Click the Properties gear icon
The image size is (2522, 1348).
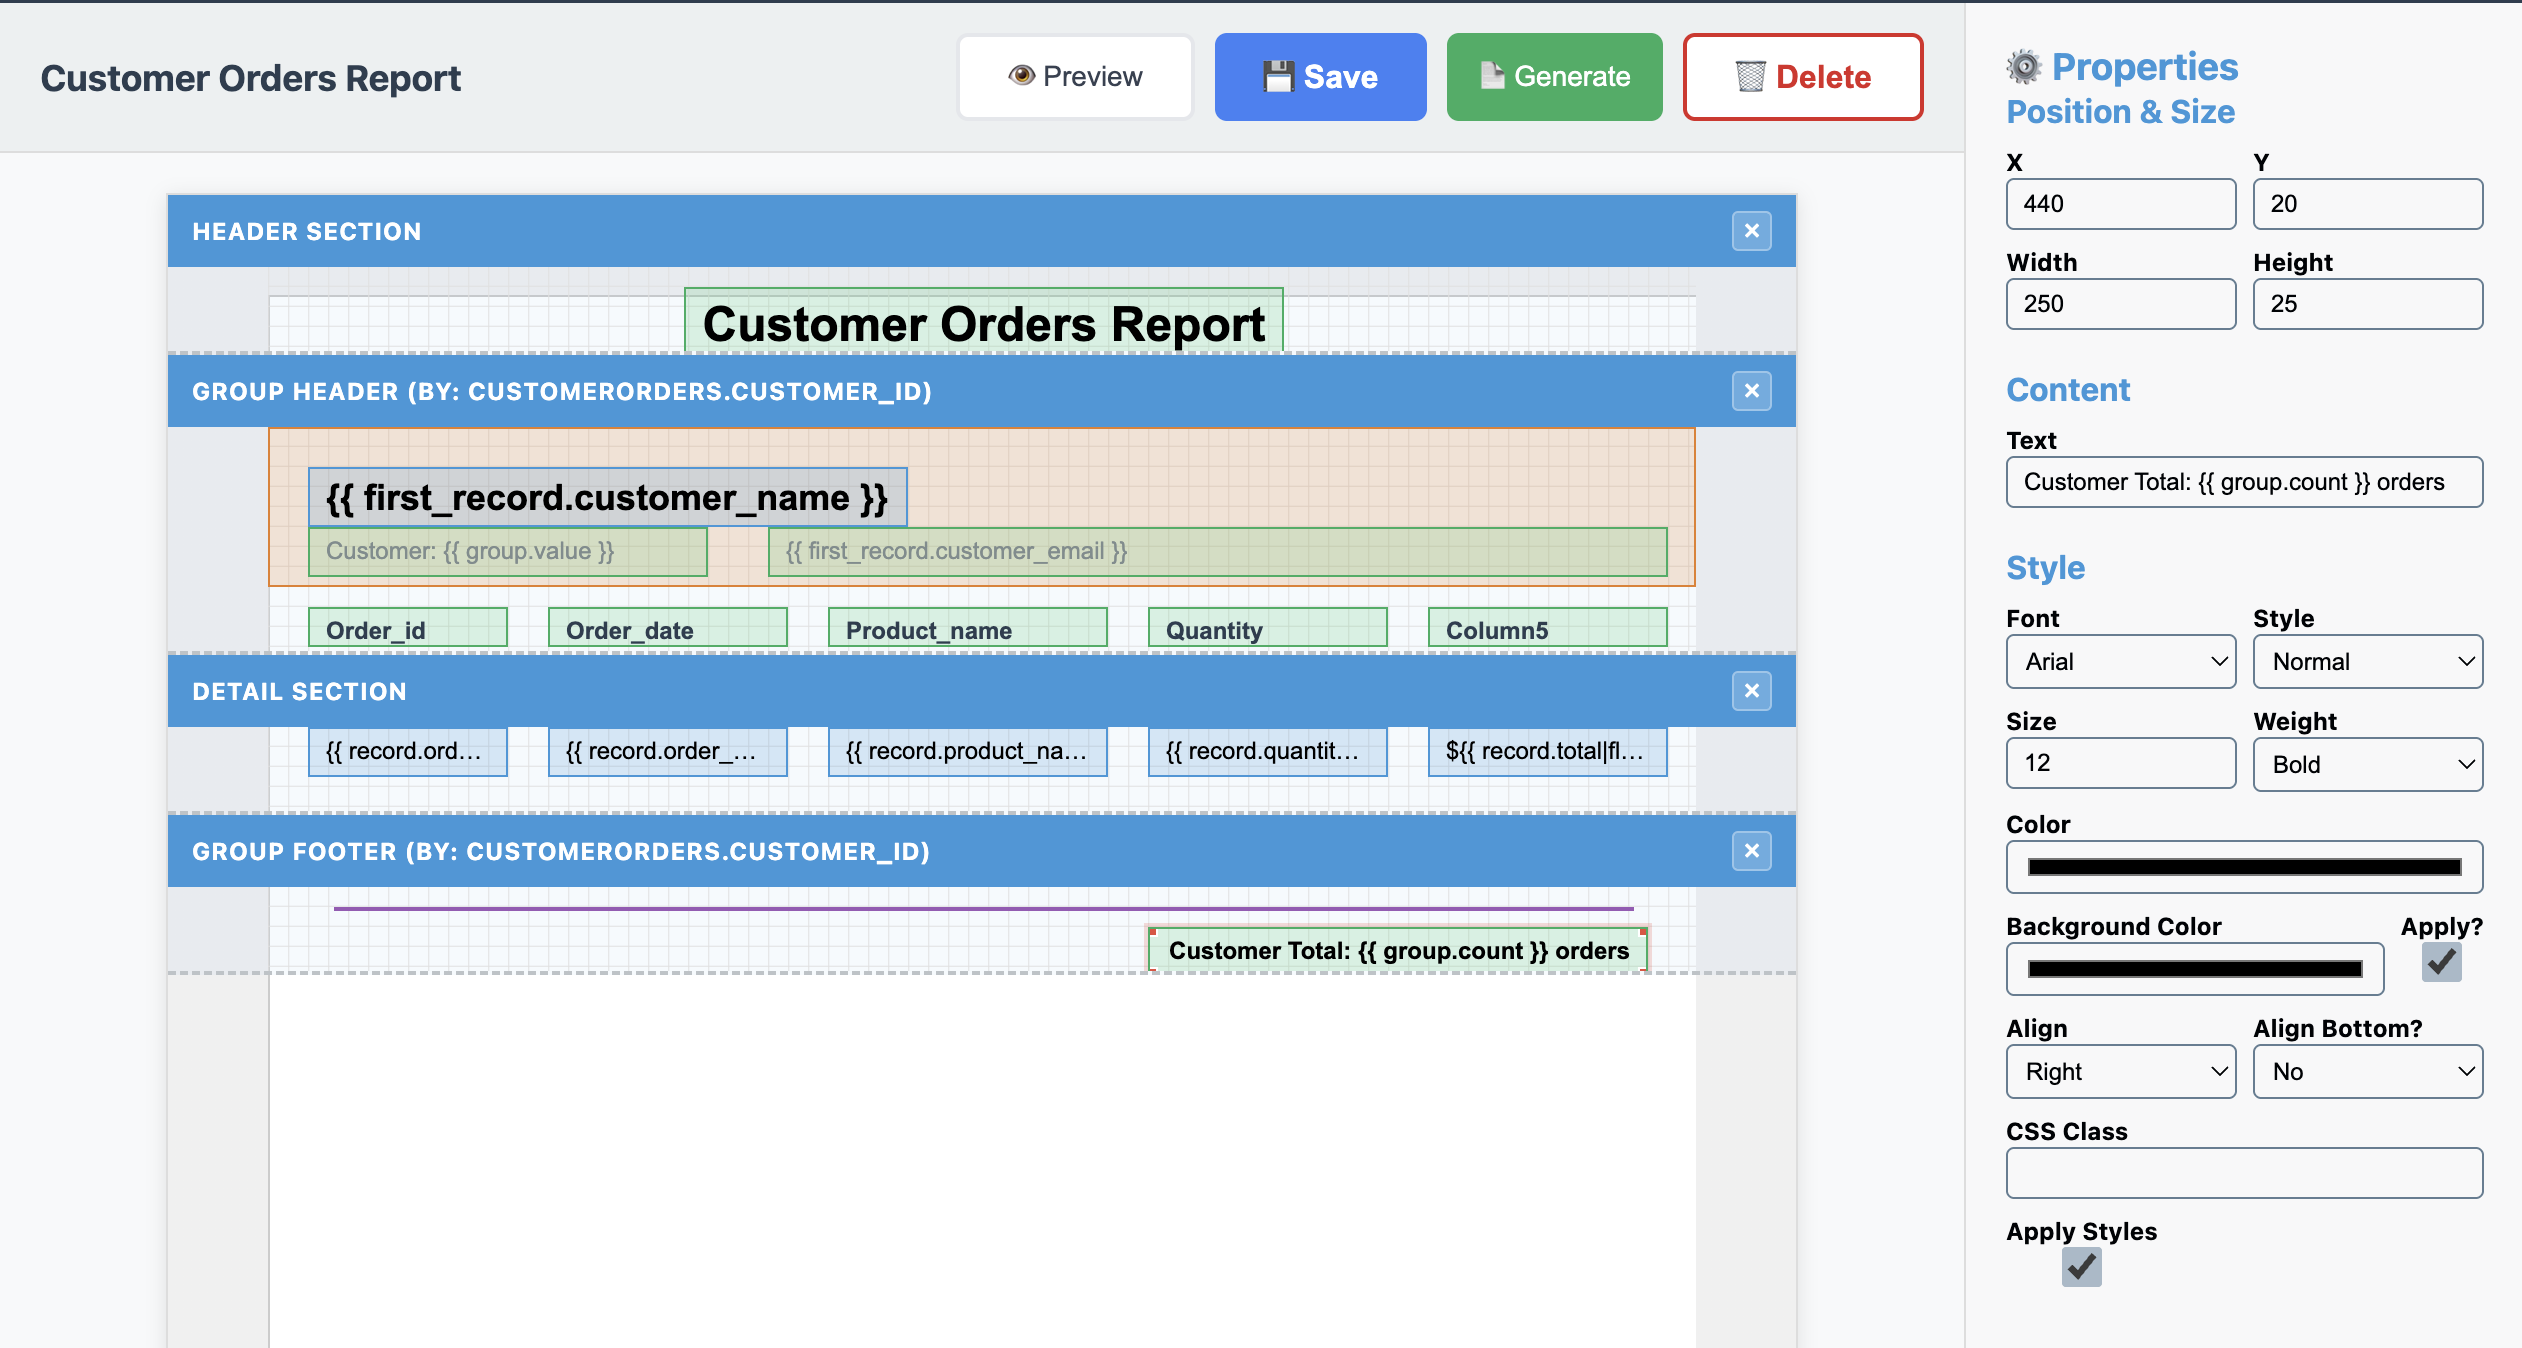(2024, 65)
